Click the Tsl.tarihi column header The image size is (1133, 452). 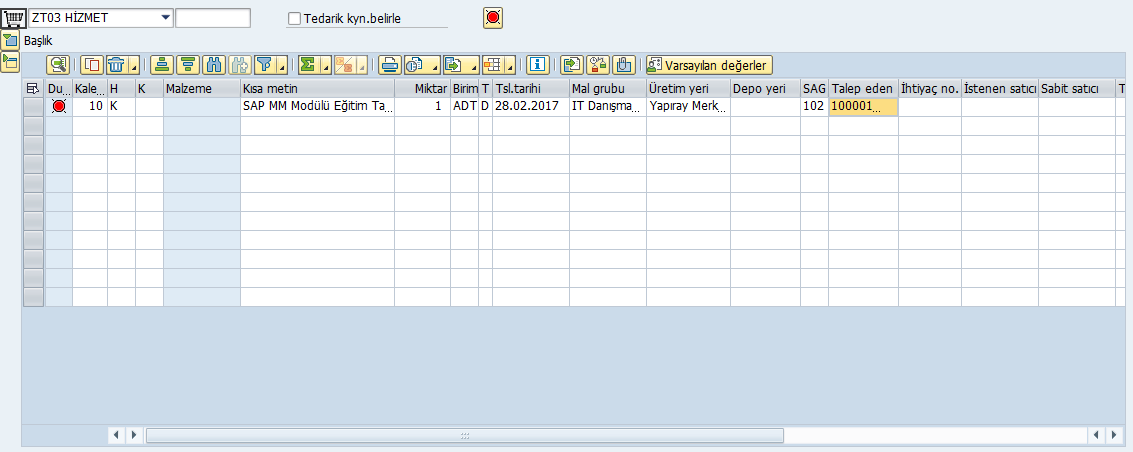pos(531,88)
